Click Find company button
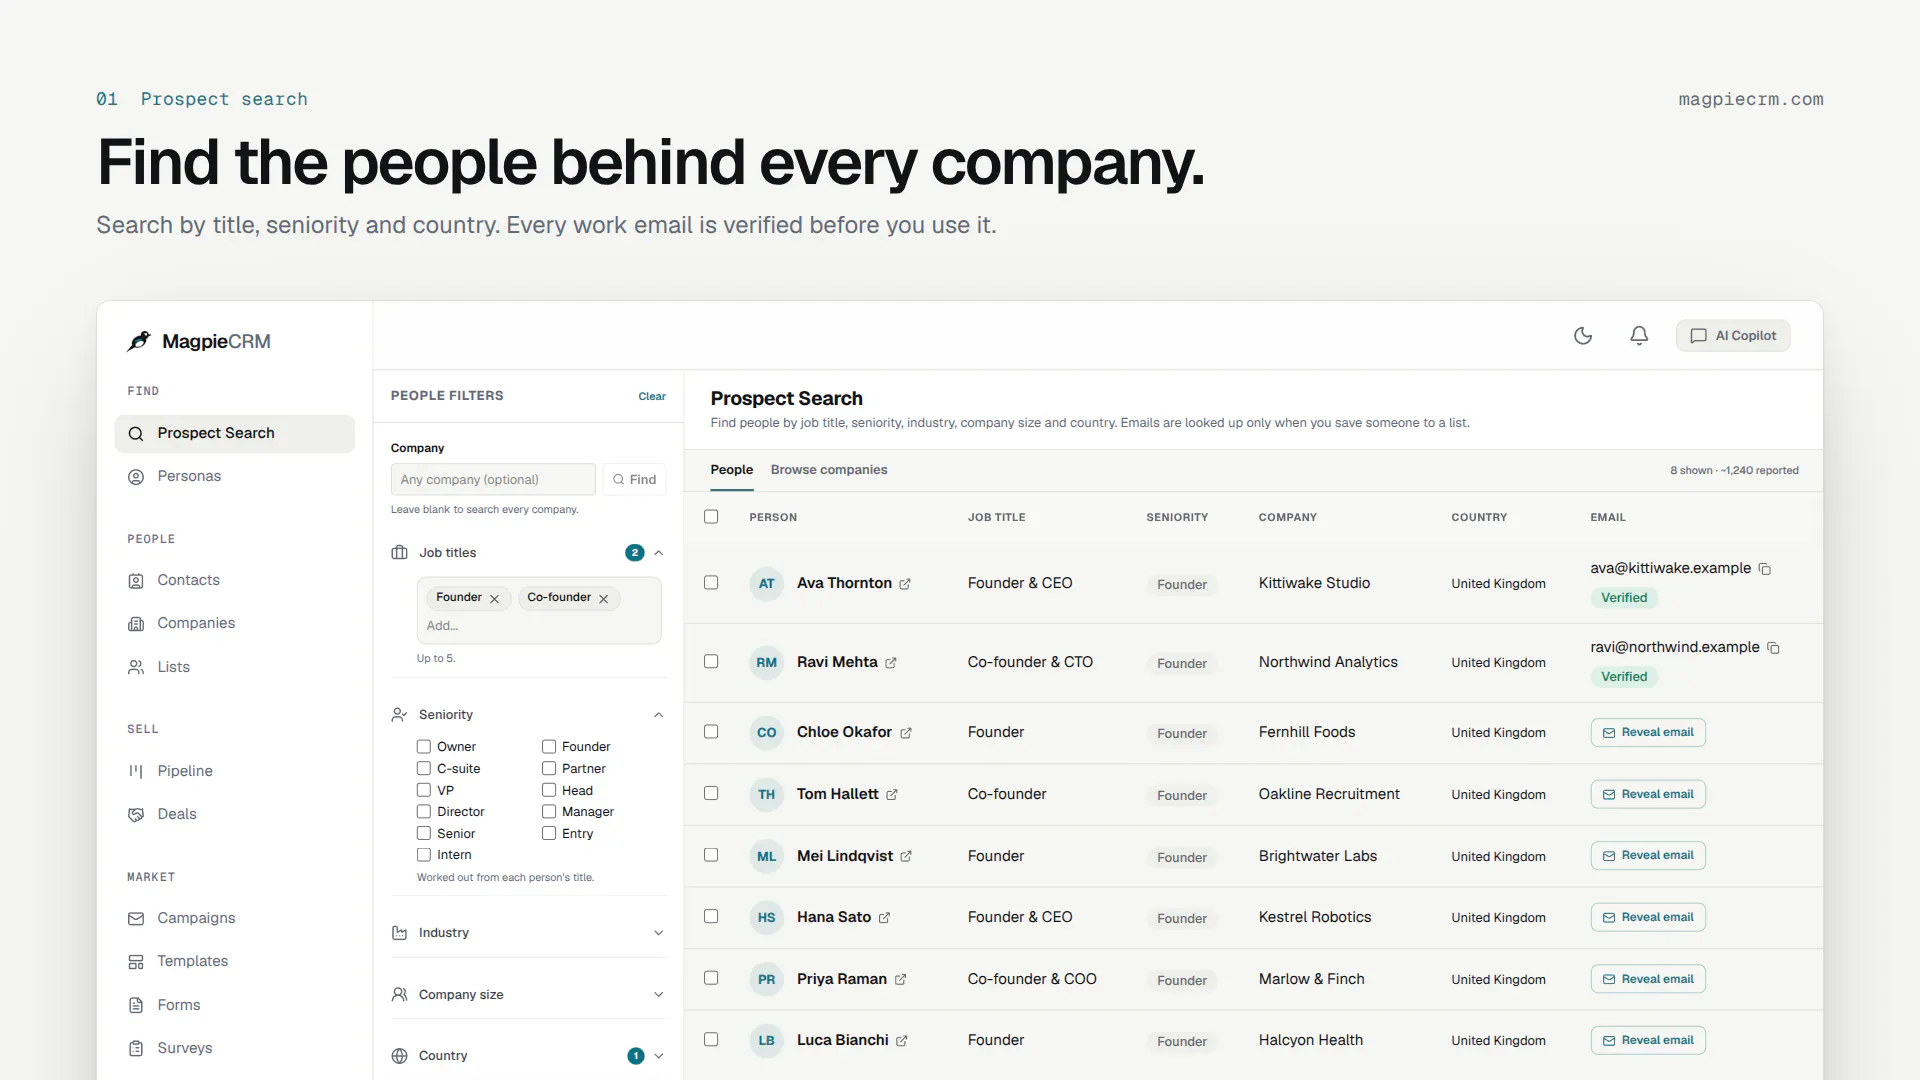 pos(634,480)
